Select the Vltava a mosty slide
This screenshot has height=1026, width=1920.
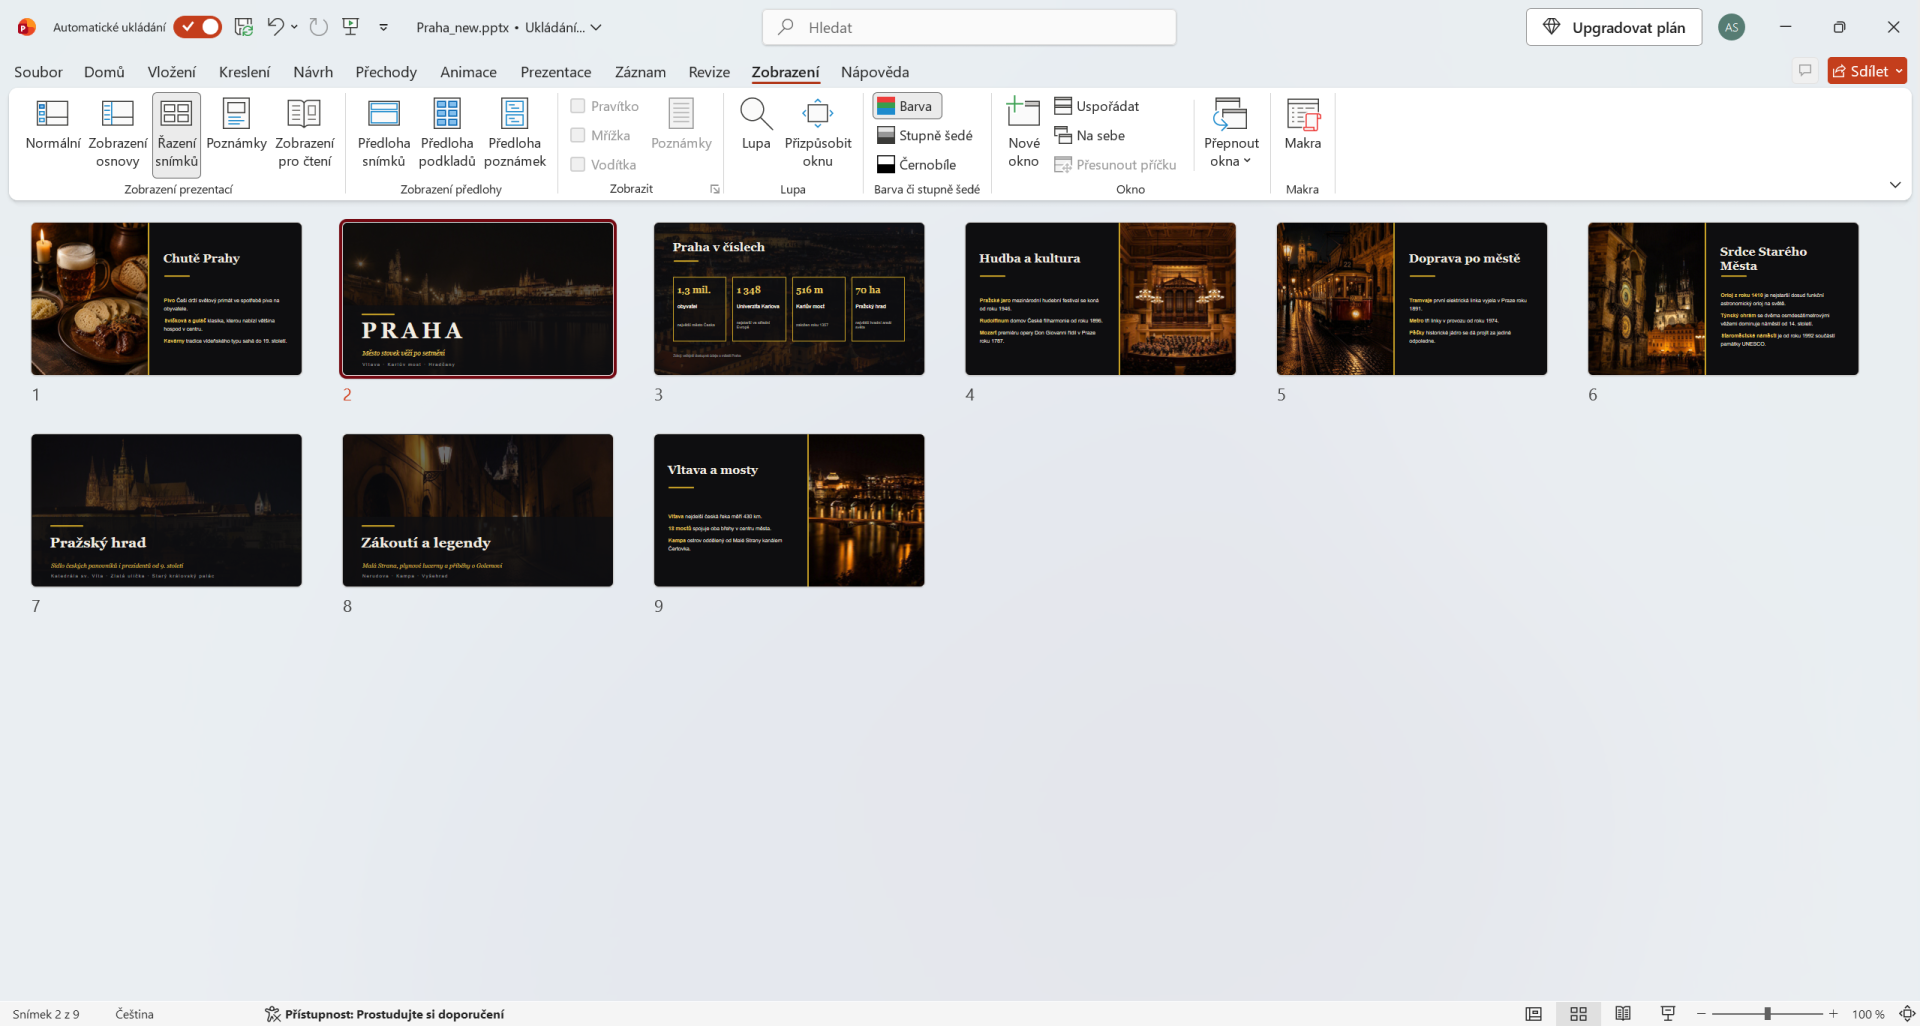[x=789, y=510]
